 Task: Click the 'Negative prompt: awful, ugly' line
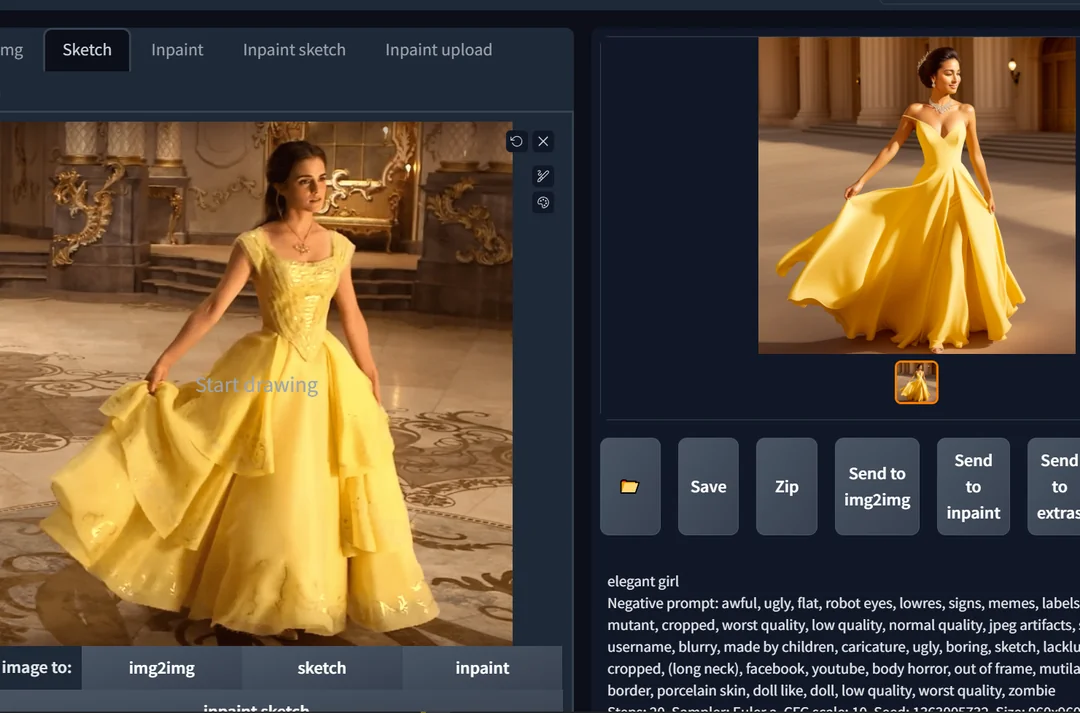(x=843, y=603)
